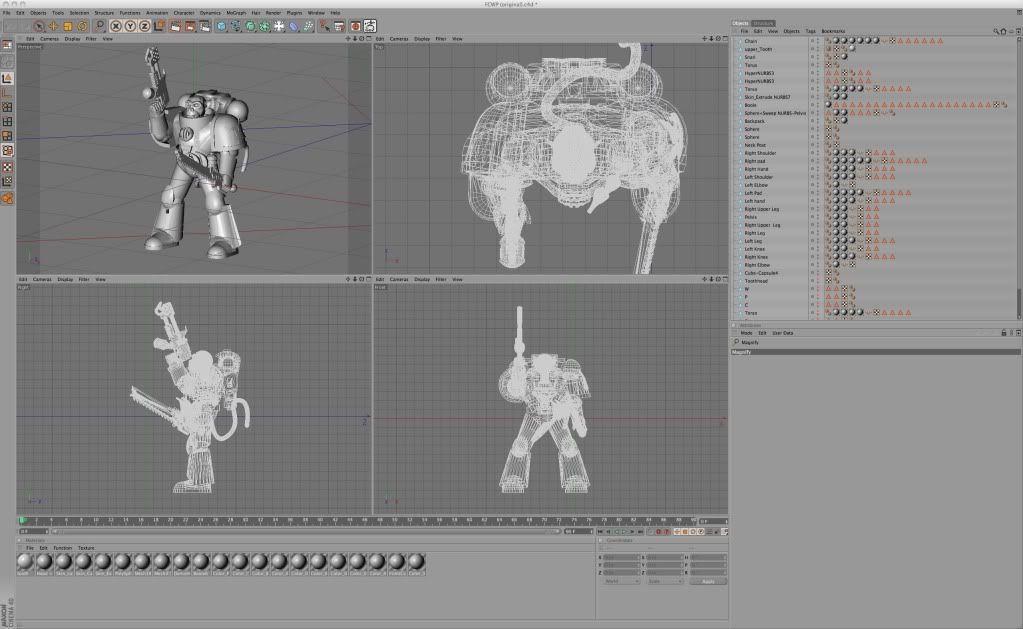
Task: Open the World coordinate dropdown
Action: (621, 581)
